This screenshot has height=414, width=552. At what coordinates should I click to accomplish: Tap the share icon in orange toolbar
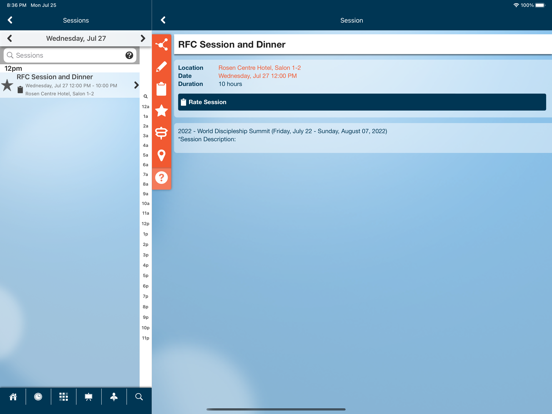coord(162,45)
